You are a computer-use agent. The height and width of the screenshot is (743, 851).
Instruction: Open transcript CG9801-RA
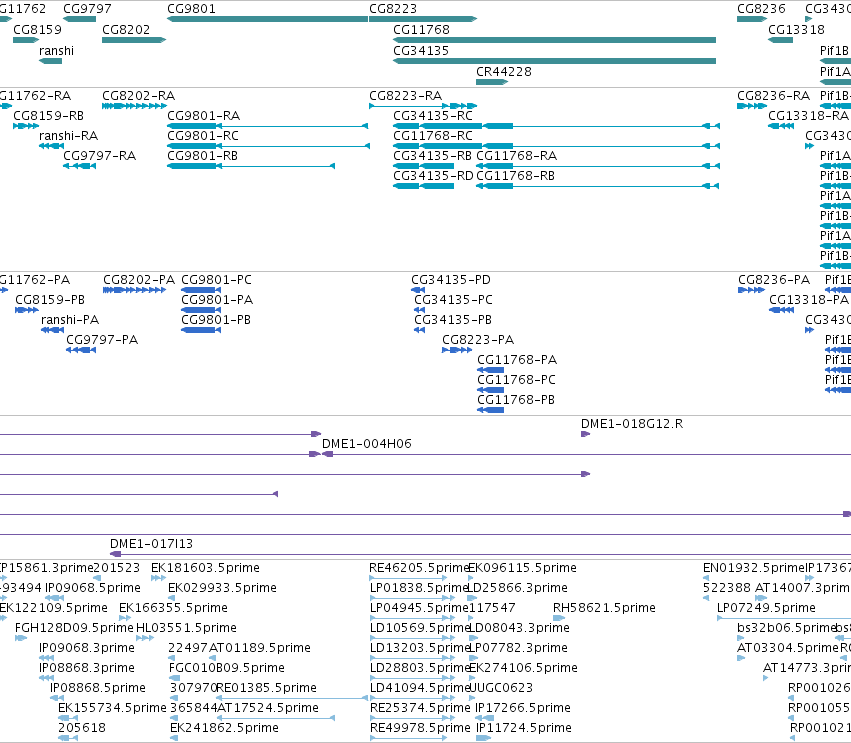pyautogui.click(x=204, y=116)
